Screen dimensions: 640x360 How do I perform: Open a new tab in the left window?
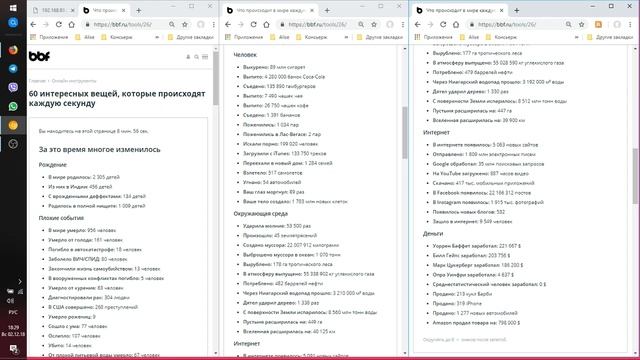coord(138,10)
